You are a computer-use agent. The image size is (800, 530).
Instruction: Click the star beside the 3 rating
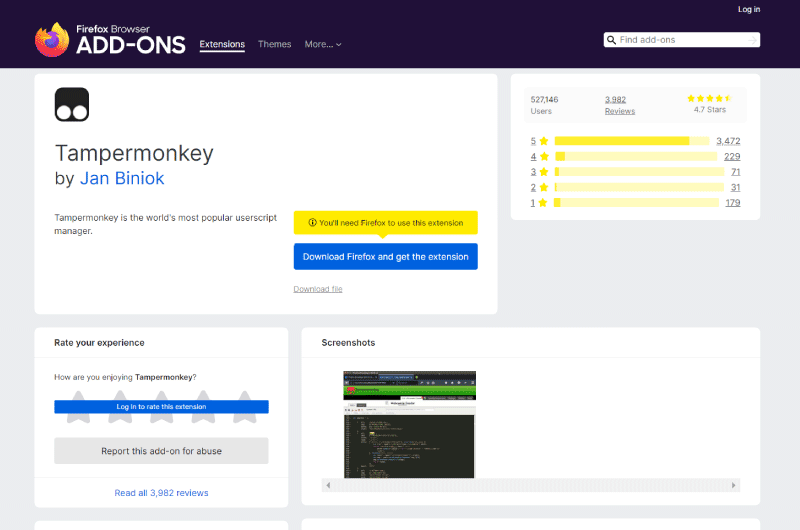click(544, 172)
